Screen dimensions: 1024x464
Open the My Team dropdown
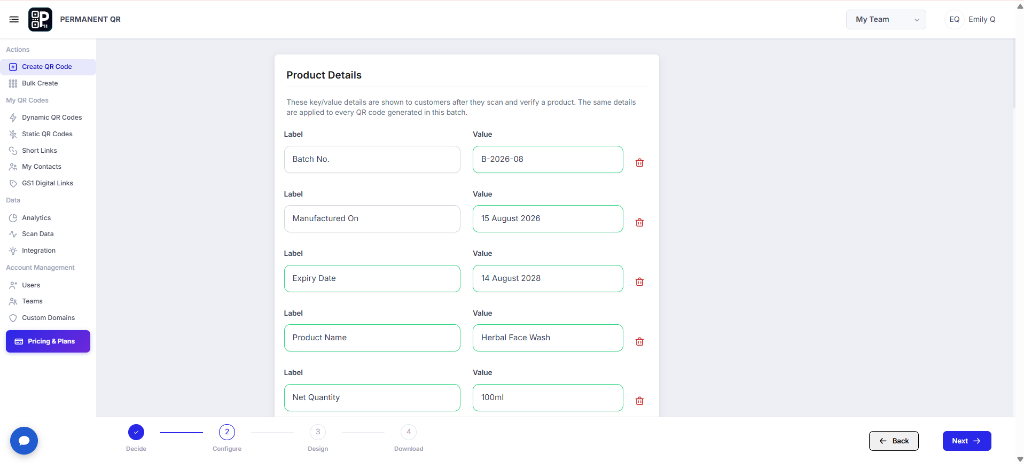886,20
